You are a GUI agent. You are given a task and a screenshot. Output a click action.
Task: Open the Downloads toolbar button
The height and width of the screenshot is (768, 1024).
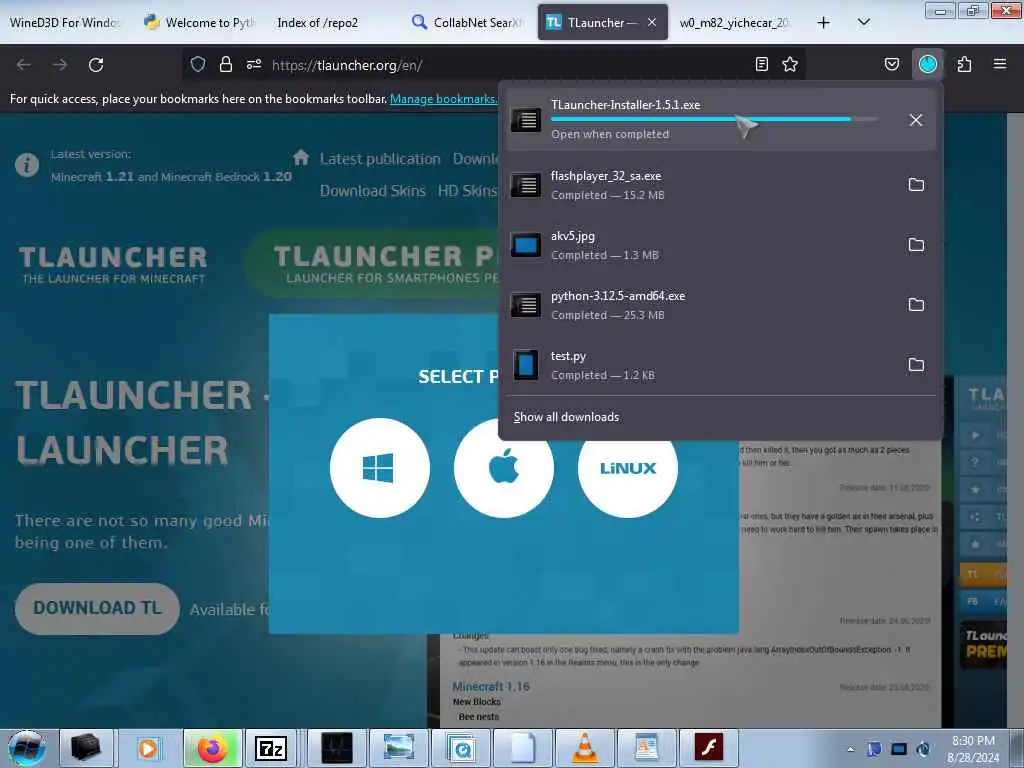[927, 64]
